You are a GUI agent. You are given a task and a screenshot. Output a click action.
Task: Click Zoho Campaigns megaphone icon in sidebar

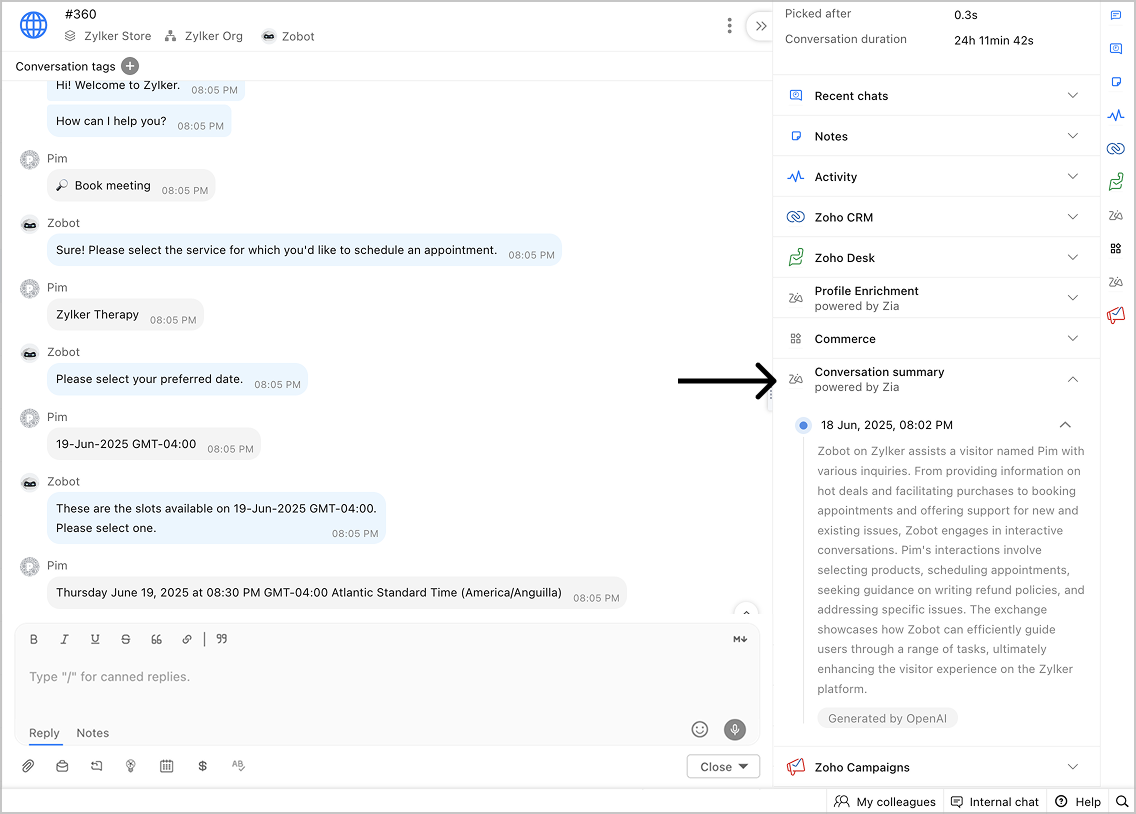1116,315
